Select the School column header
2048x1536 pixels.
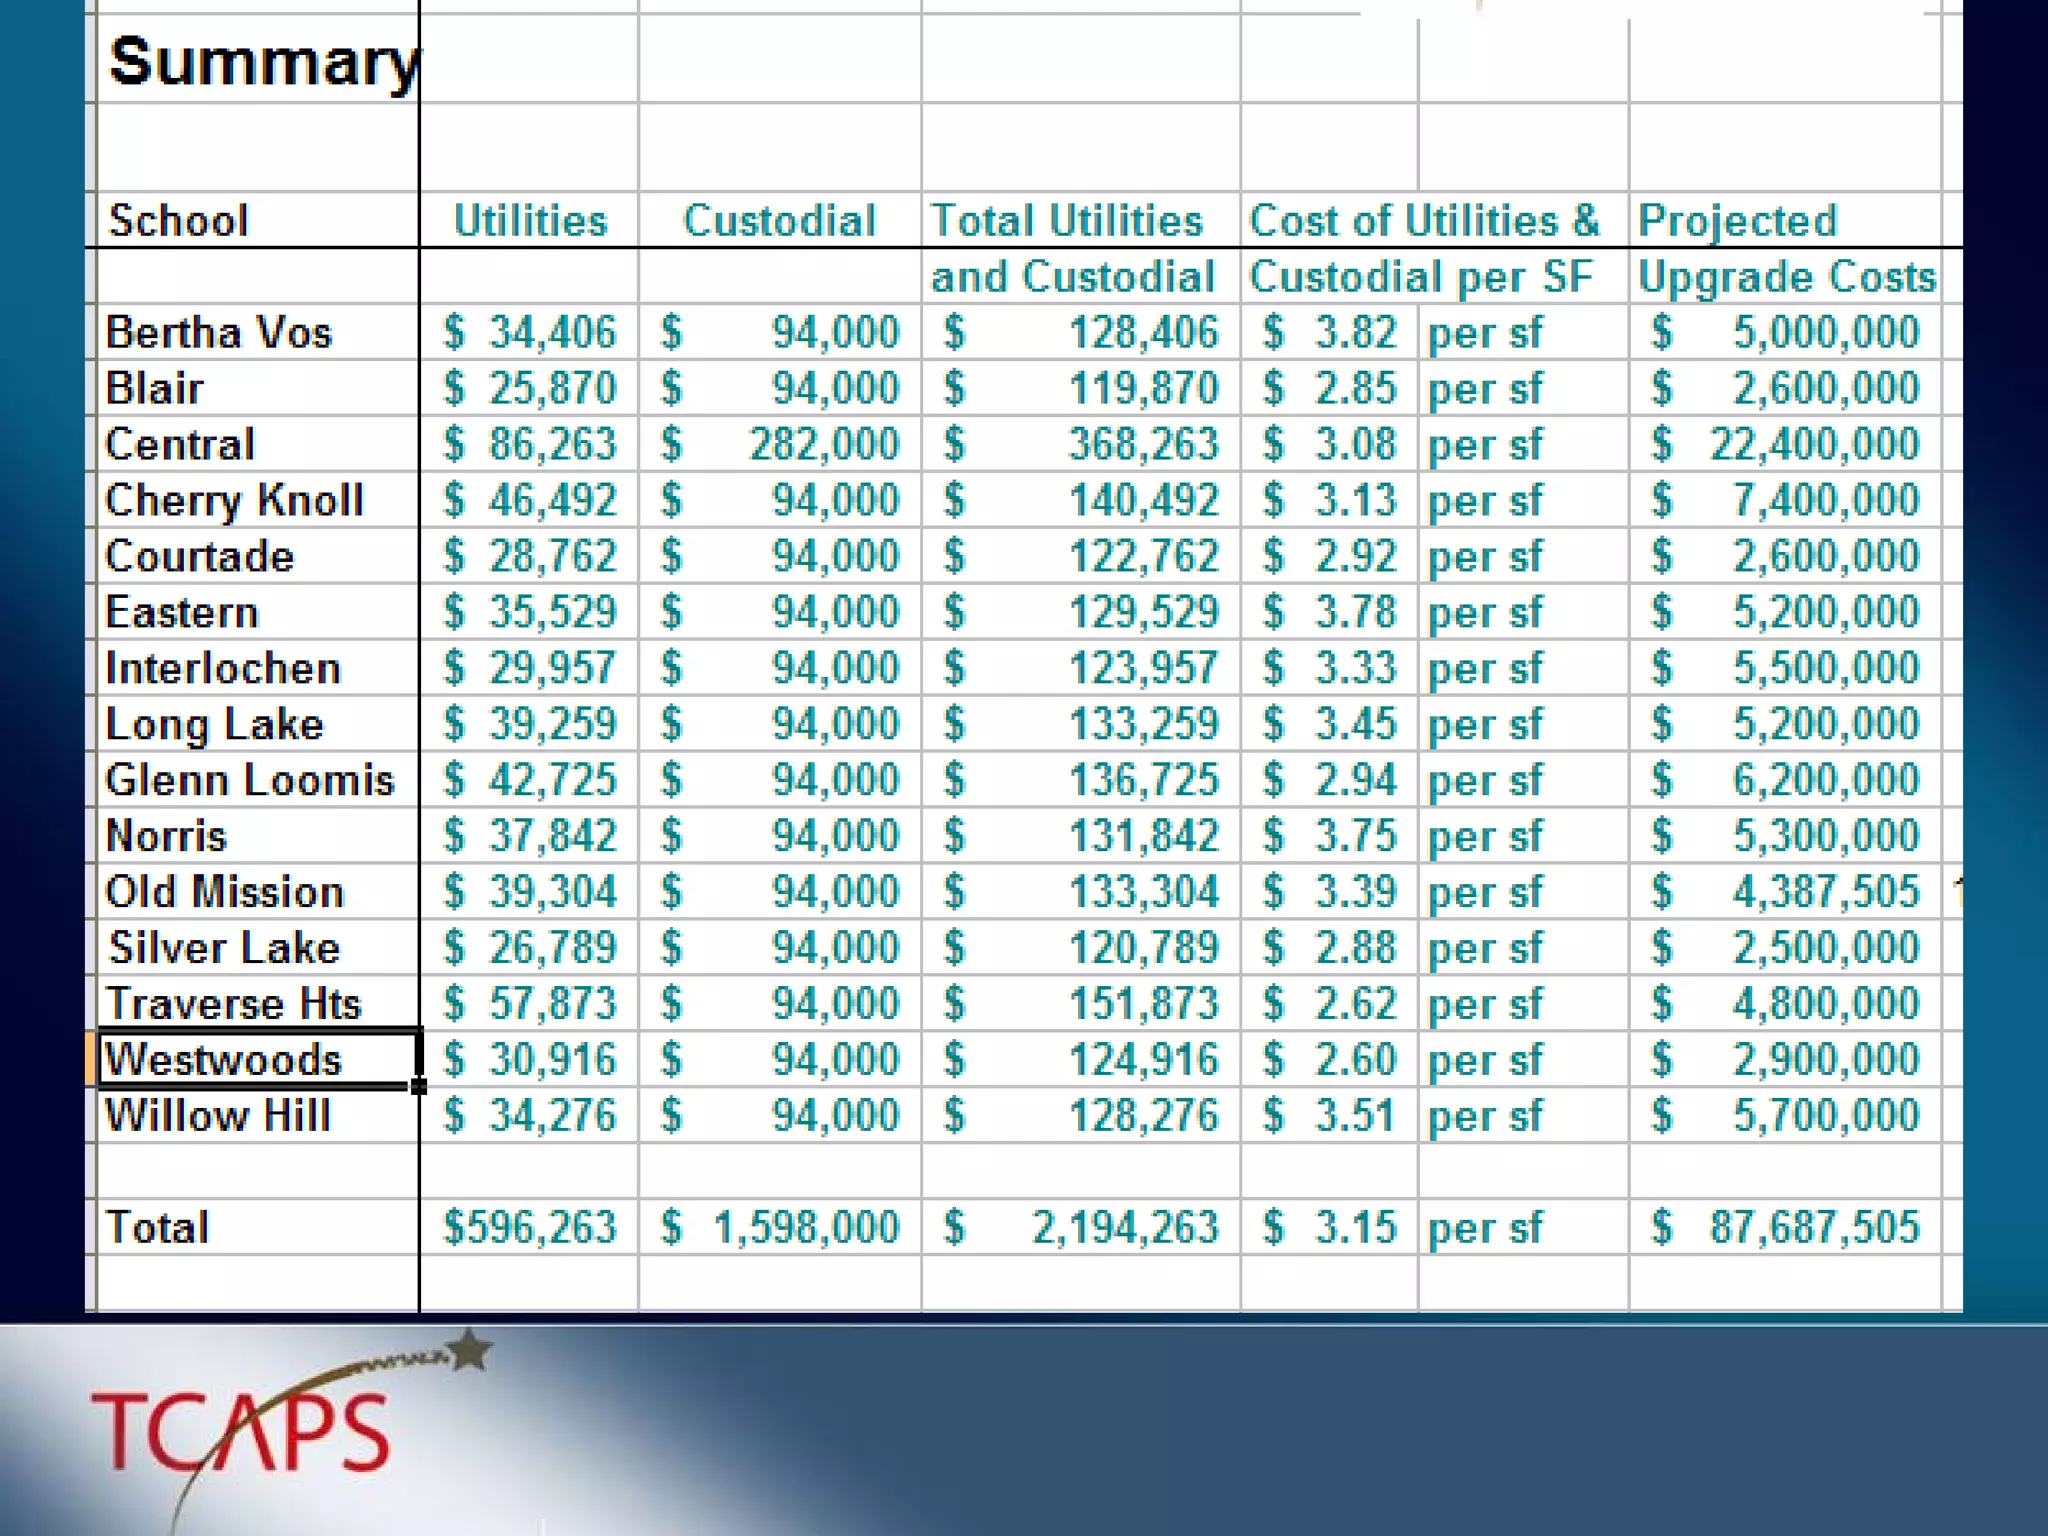point(178,221)
